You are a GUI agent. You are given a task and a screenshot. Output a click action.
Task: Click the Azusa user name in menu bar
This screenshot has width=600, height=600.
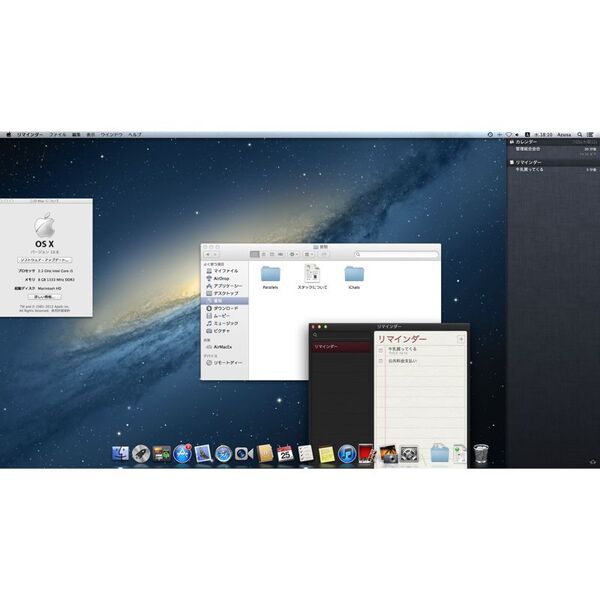click(x=564, y=135)
